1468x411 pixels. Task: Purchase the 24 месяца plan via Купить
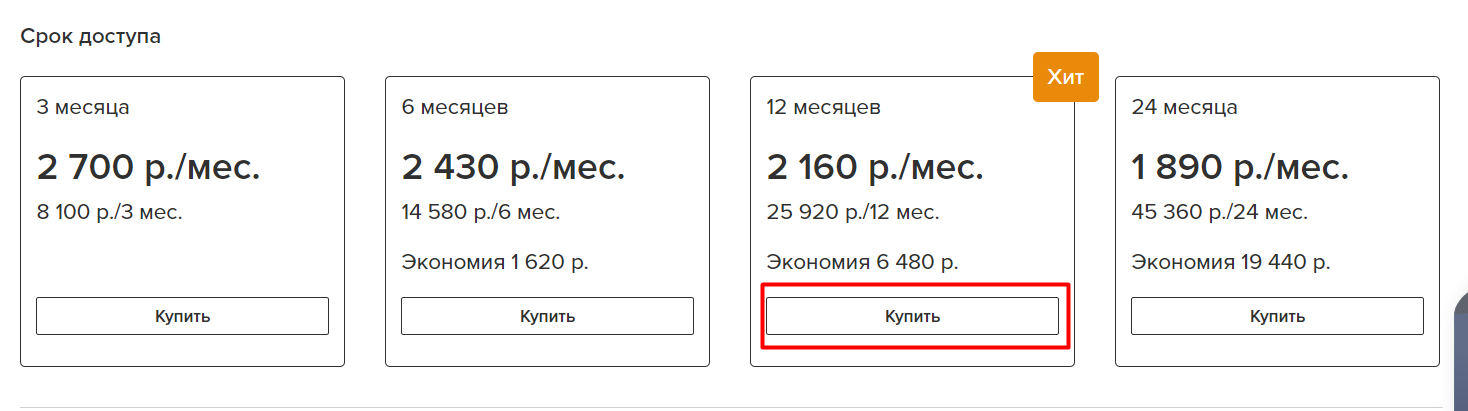point(1277,316)
